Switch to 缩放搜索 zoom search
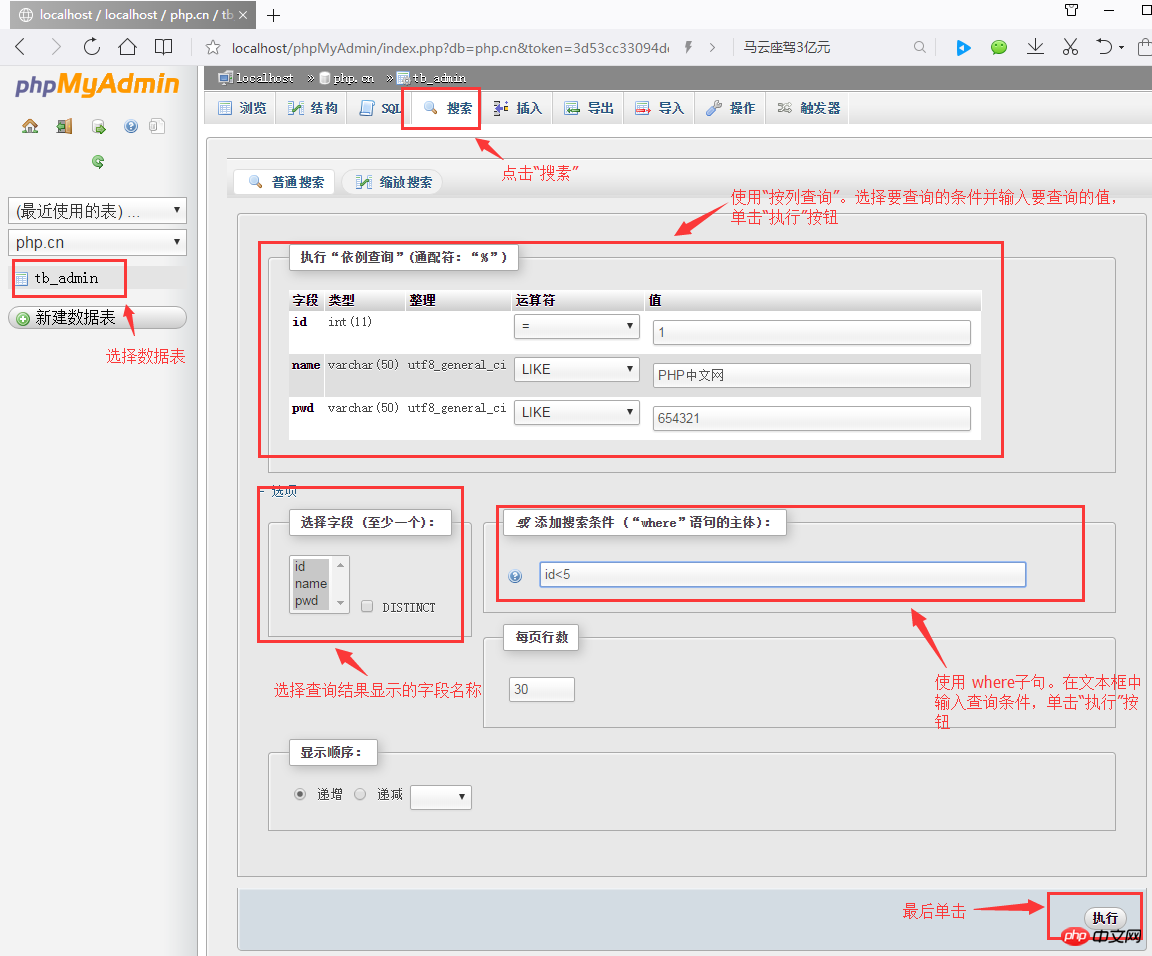The image size is (1152, 956). pos(392,182)
